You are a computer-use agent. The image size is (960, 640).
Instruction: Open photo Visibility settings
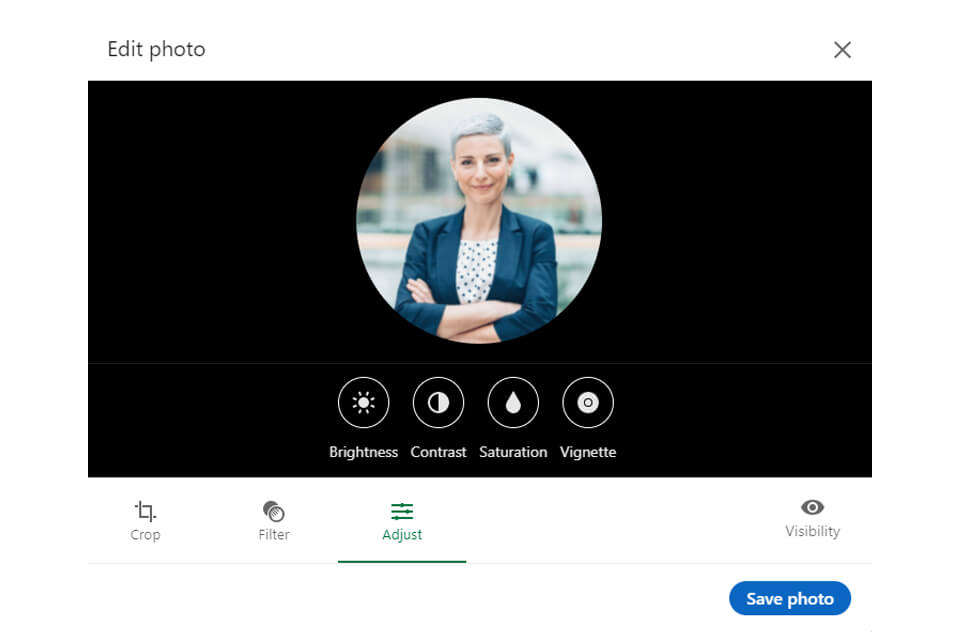[x=812, y=518]
